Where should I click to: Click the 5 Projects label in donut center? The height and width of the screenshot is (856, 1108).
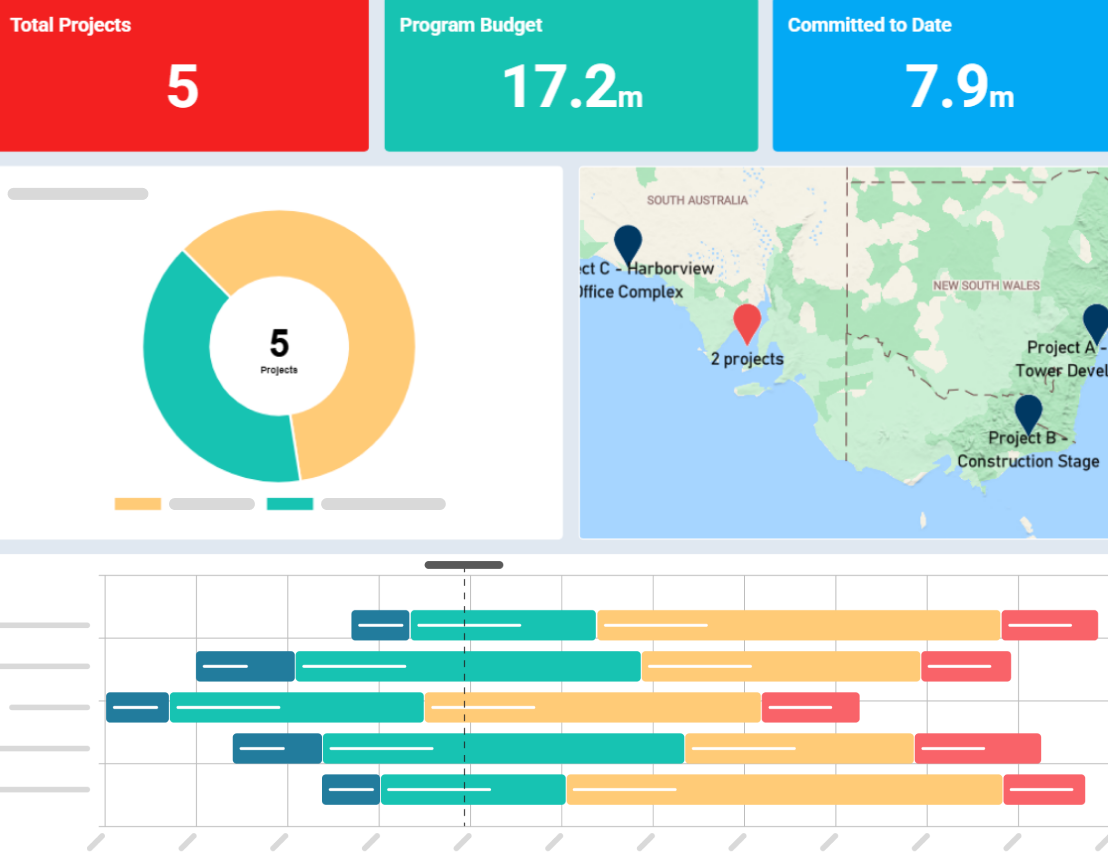point(278,352)
